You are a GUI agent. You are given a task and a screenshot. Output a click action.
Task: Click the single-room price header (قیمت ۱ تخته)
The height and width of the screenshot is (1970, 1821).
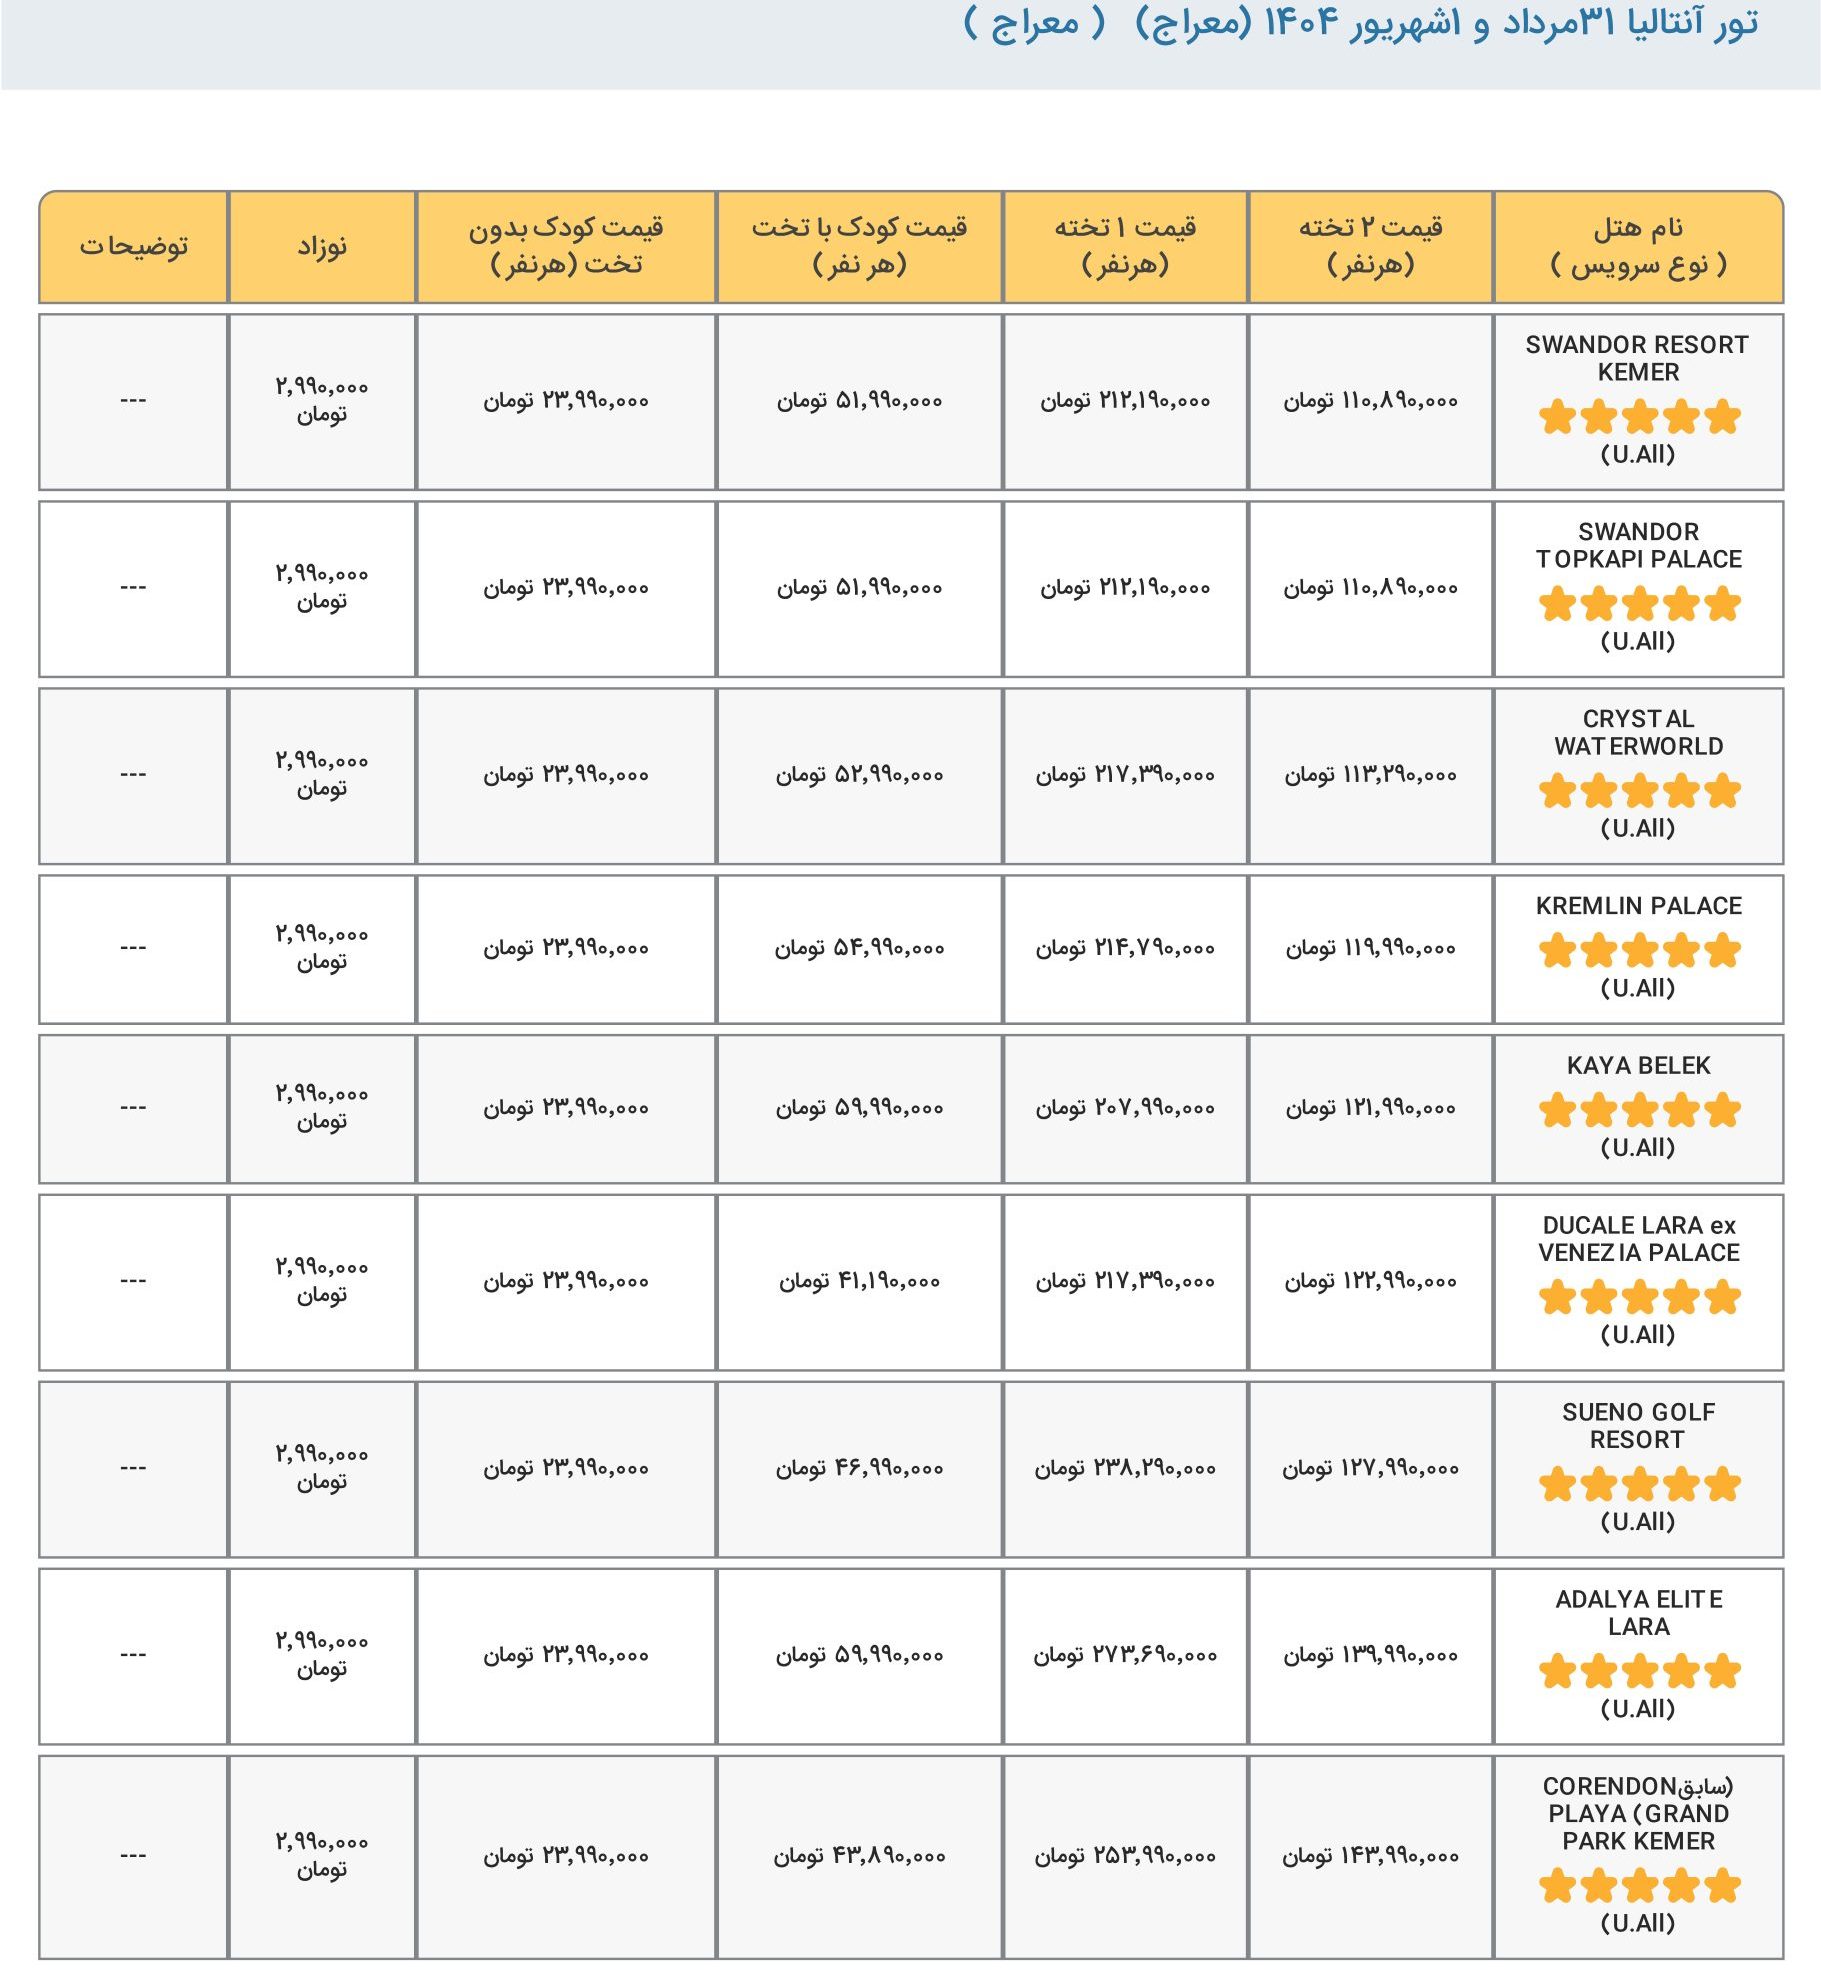(1125, 246)
